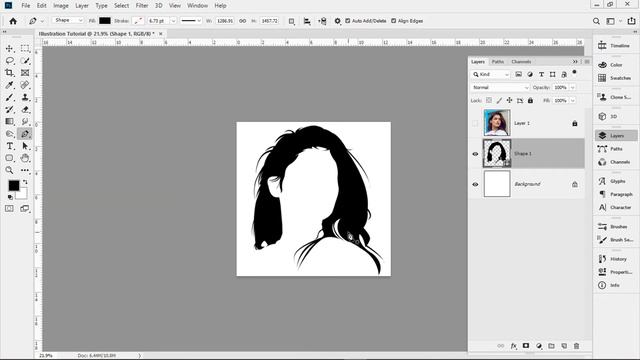This screenshot has width=640, height=360.
Task: Click the search magnifier icon at top right
Action: tap(596, 21)
